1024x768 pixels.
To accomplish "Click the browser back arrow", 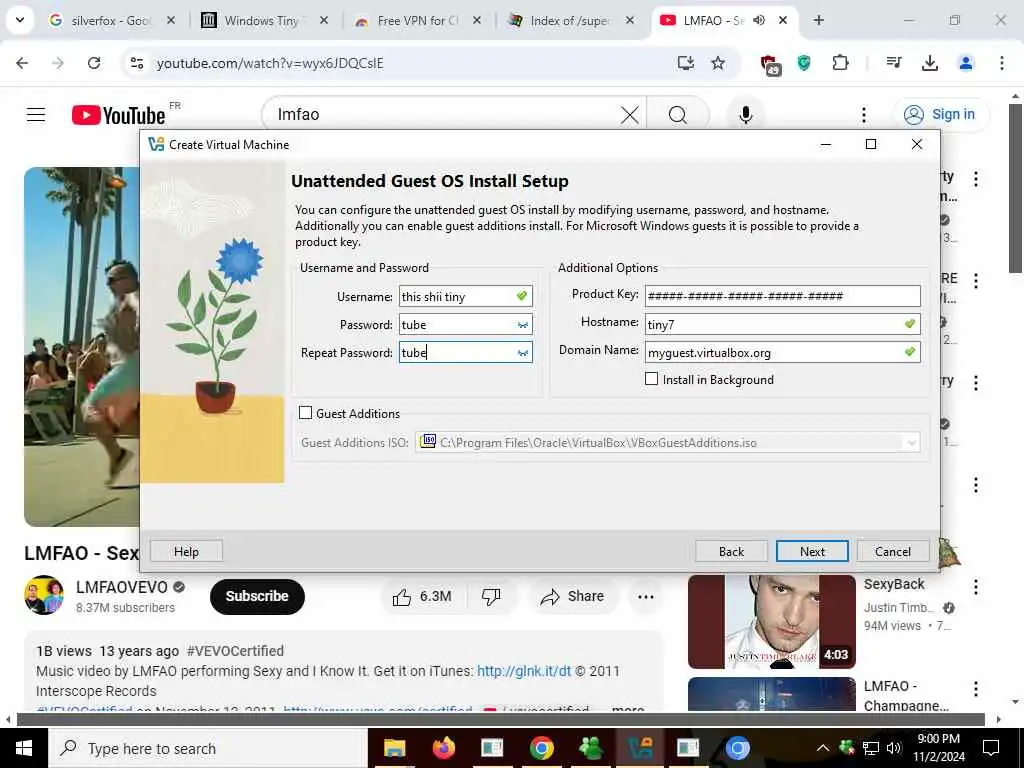I will click(22, 63).
